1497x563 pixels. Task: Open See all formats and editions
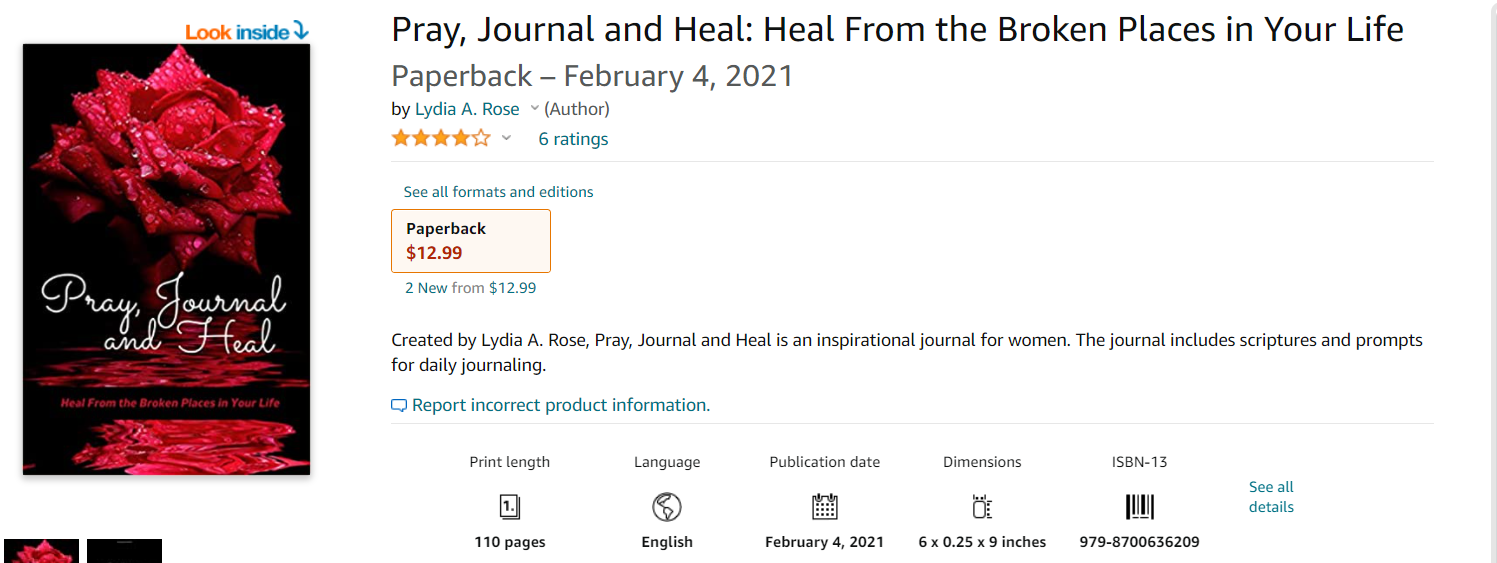point(498,192)
